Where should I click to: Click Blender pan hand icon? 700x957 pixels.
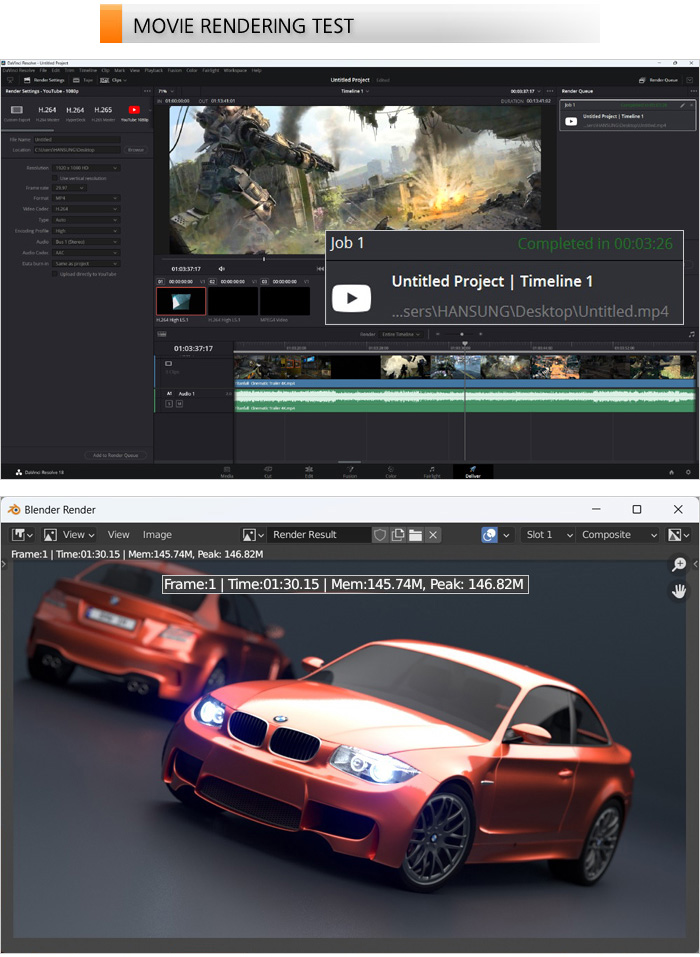coord(679,591)
